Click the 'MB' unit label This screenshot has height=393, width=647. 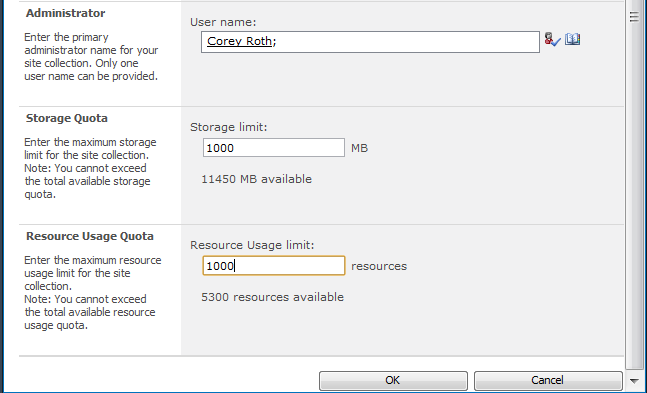coord(359,148)
